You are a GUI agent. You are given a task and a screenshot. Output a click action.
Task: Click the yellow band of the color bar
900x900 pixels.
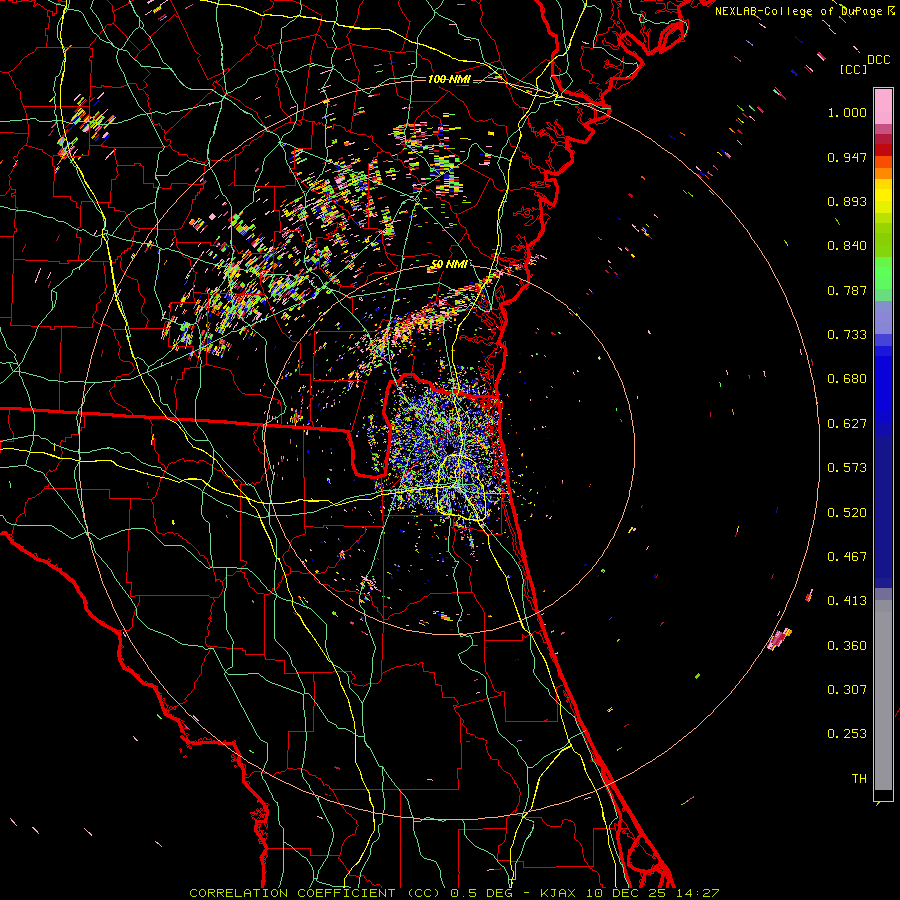pos(883,196)
